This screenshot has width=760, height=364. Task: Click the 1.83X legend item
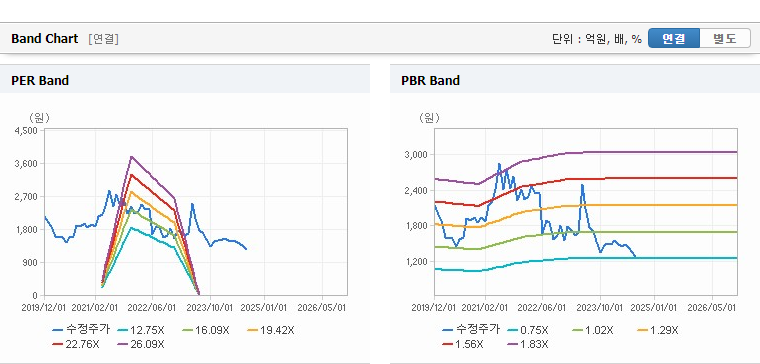(527, 345)
